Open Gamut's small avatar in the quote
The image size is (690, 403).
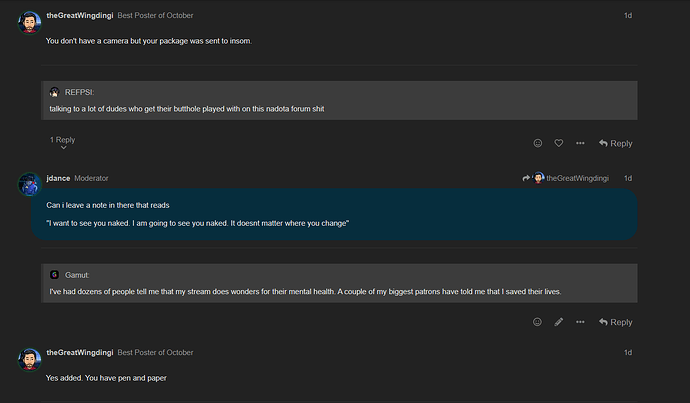pyautogui.click(x=54, y=275)
